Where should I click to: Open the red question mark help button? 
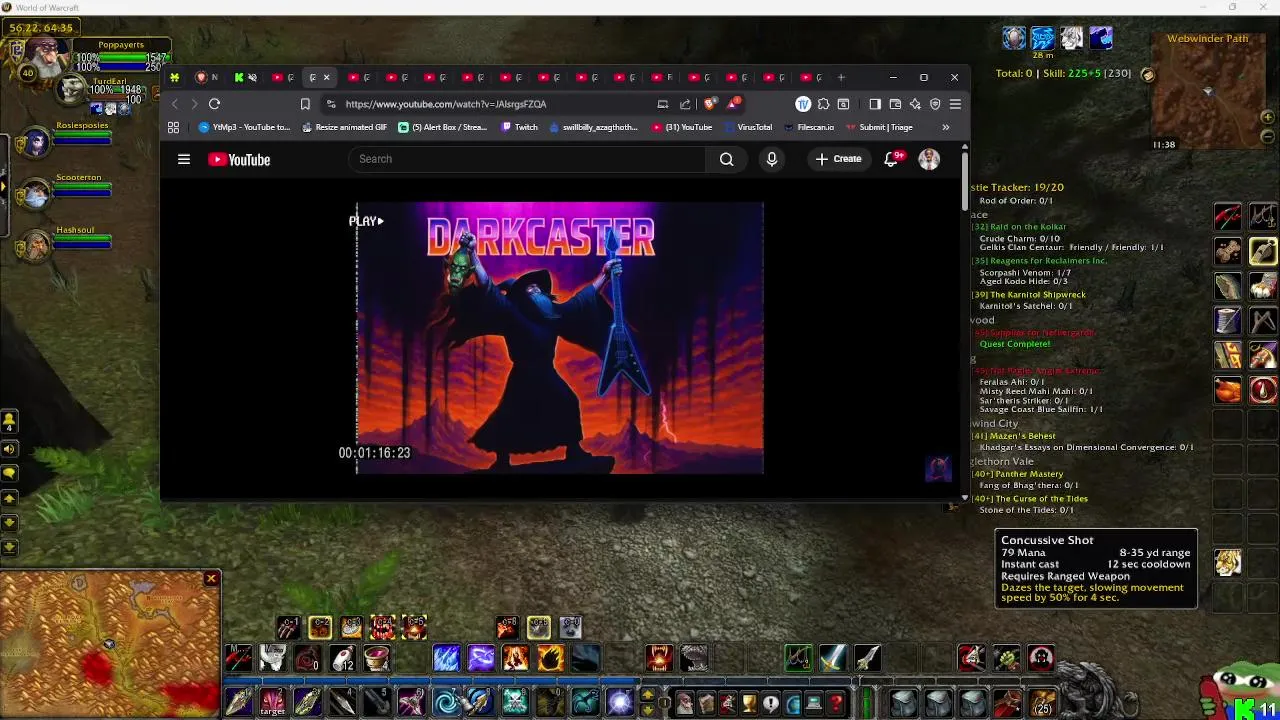836,704
